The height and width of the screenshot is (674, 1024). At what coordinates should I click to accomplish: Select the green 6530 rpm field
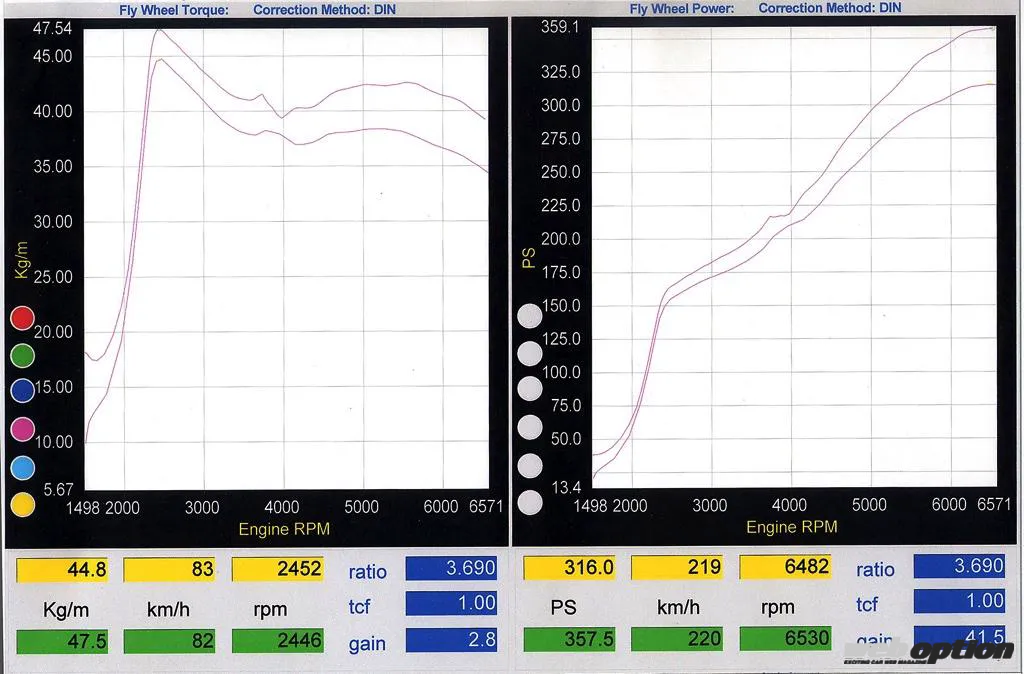click(786, 639)
